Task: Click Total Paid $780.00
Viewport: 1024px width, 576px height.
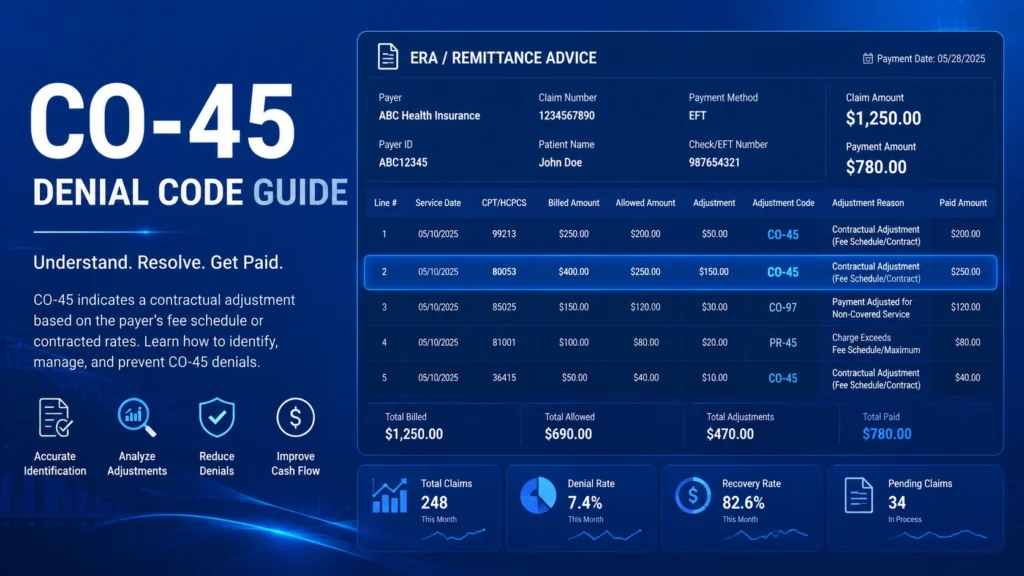Action: (886, 434)
